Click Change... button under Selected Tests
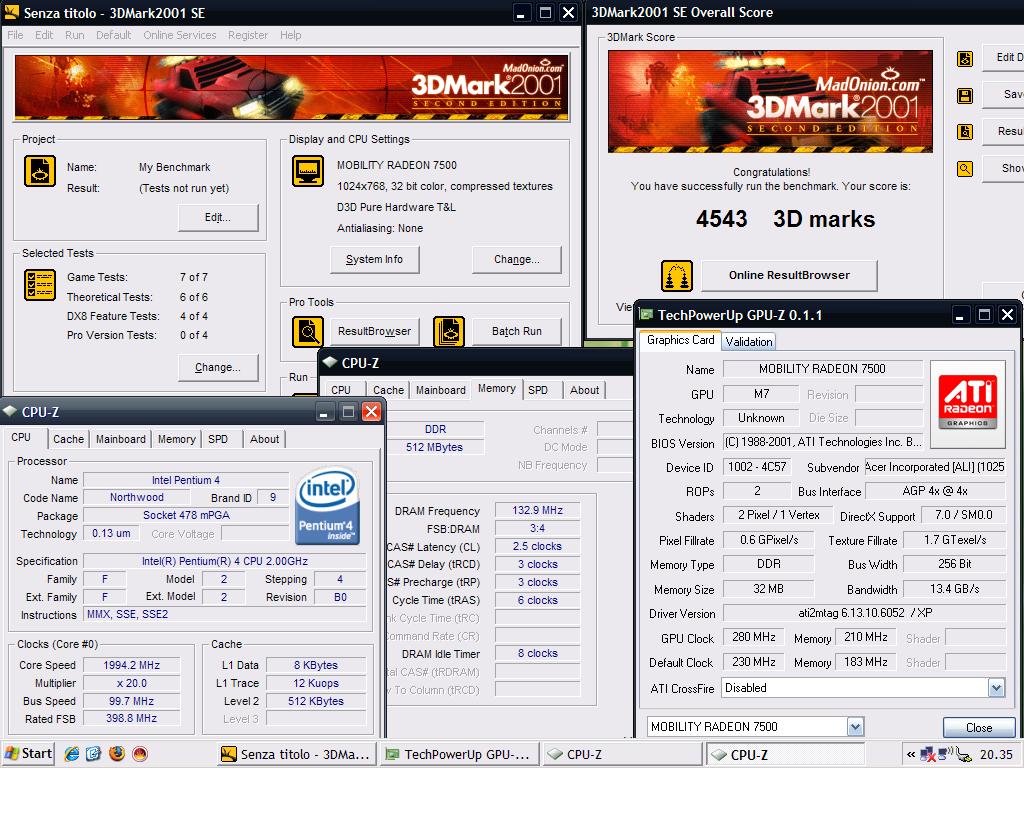The height and width of the screenshot is (820, 1024). (x=218, y=368)
